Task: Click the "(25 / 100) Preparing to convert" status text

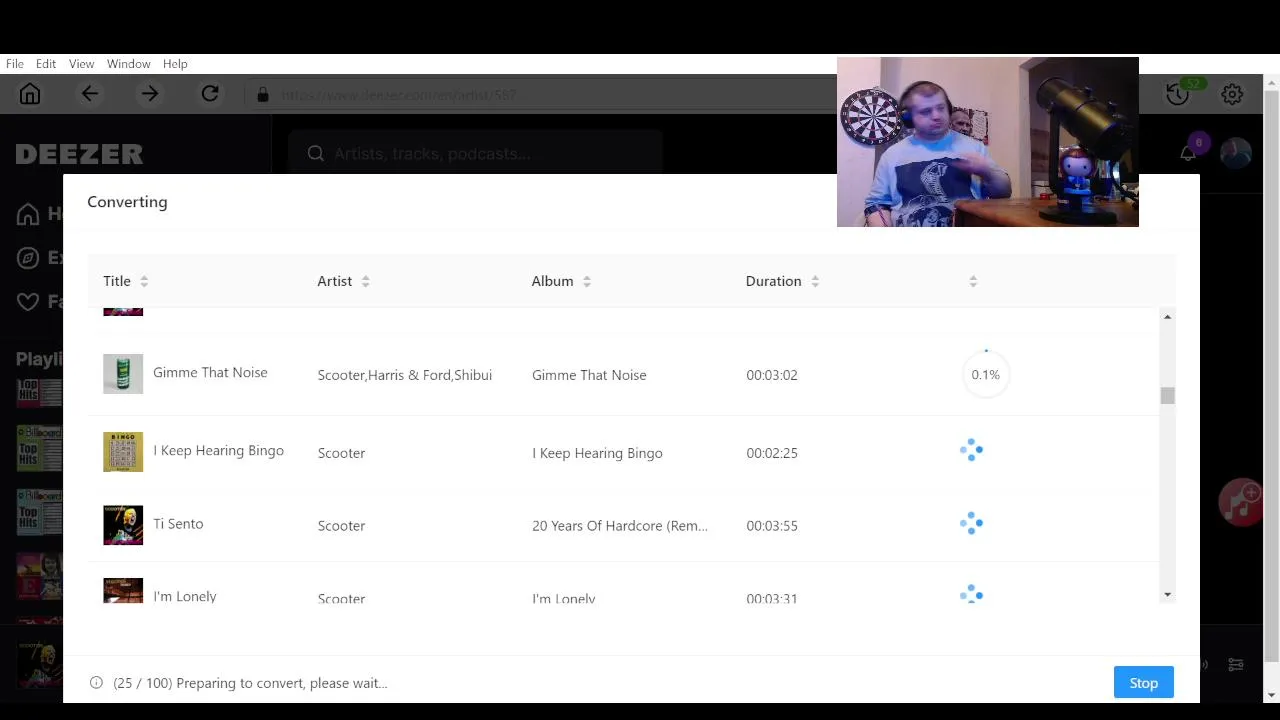Action: [250, 683]
